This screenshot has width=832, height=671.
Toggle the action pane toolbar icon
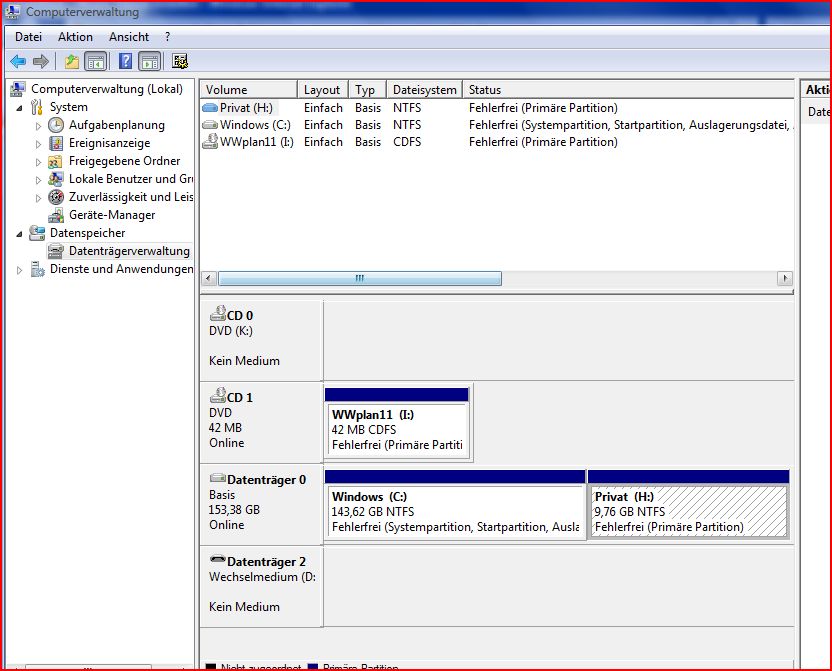tap(150, 62)
